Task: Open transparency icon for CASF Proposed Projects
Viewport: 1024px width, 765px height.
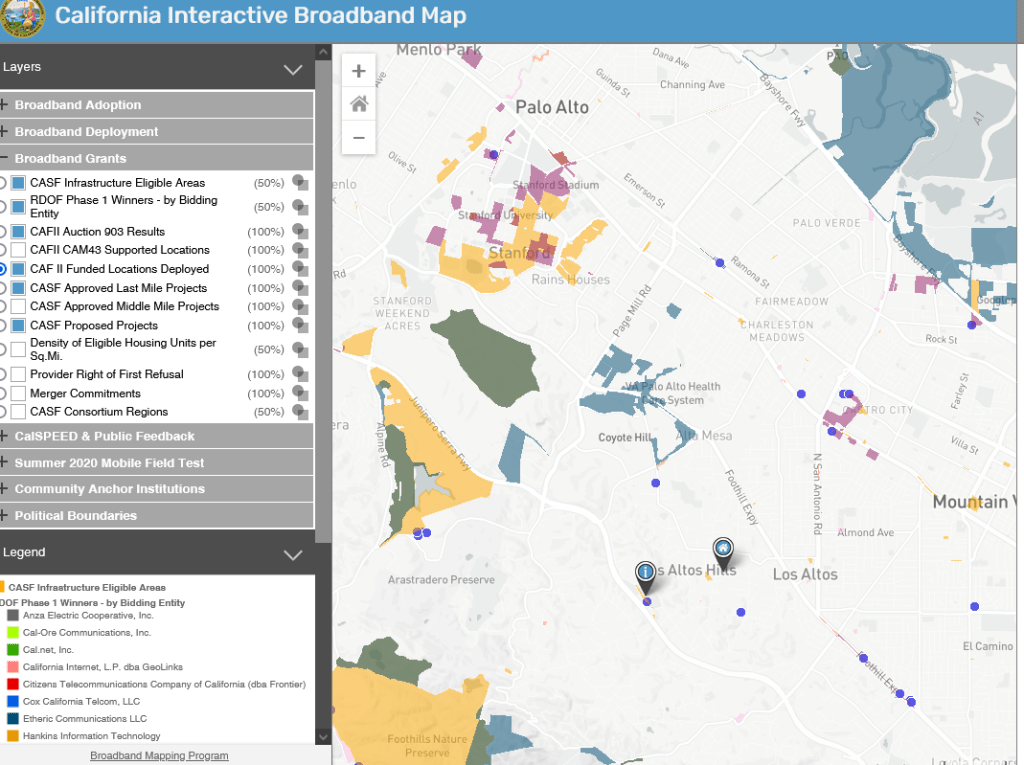Action: (x=299, y=326)
